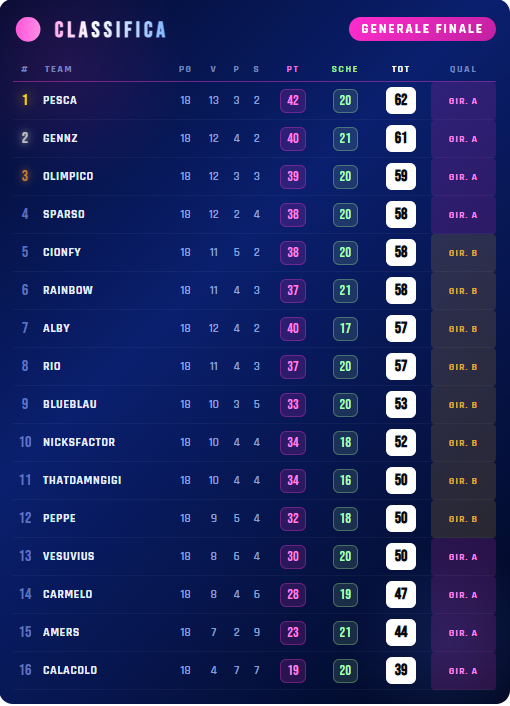Select the orange rank 3 number
The width and height of the screenshot is (510, 706).
click(x=25, y=176)
